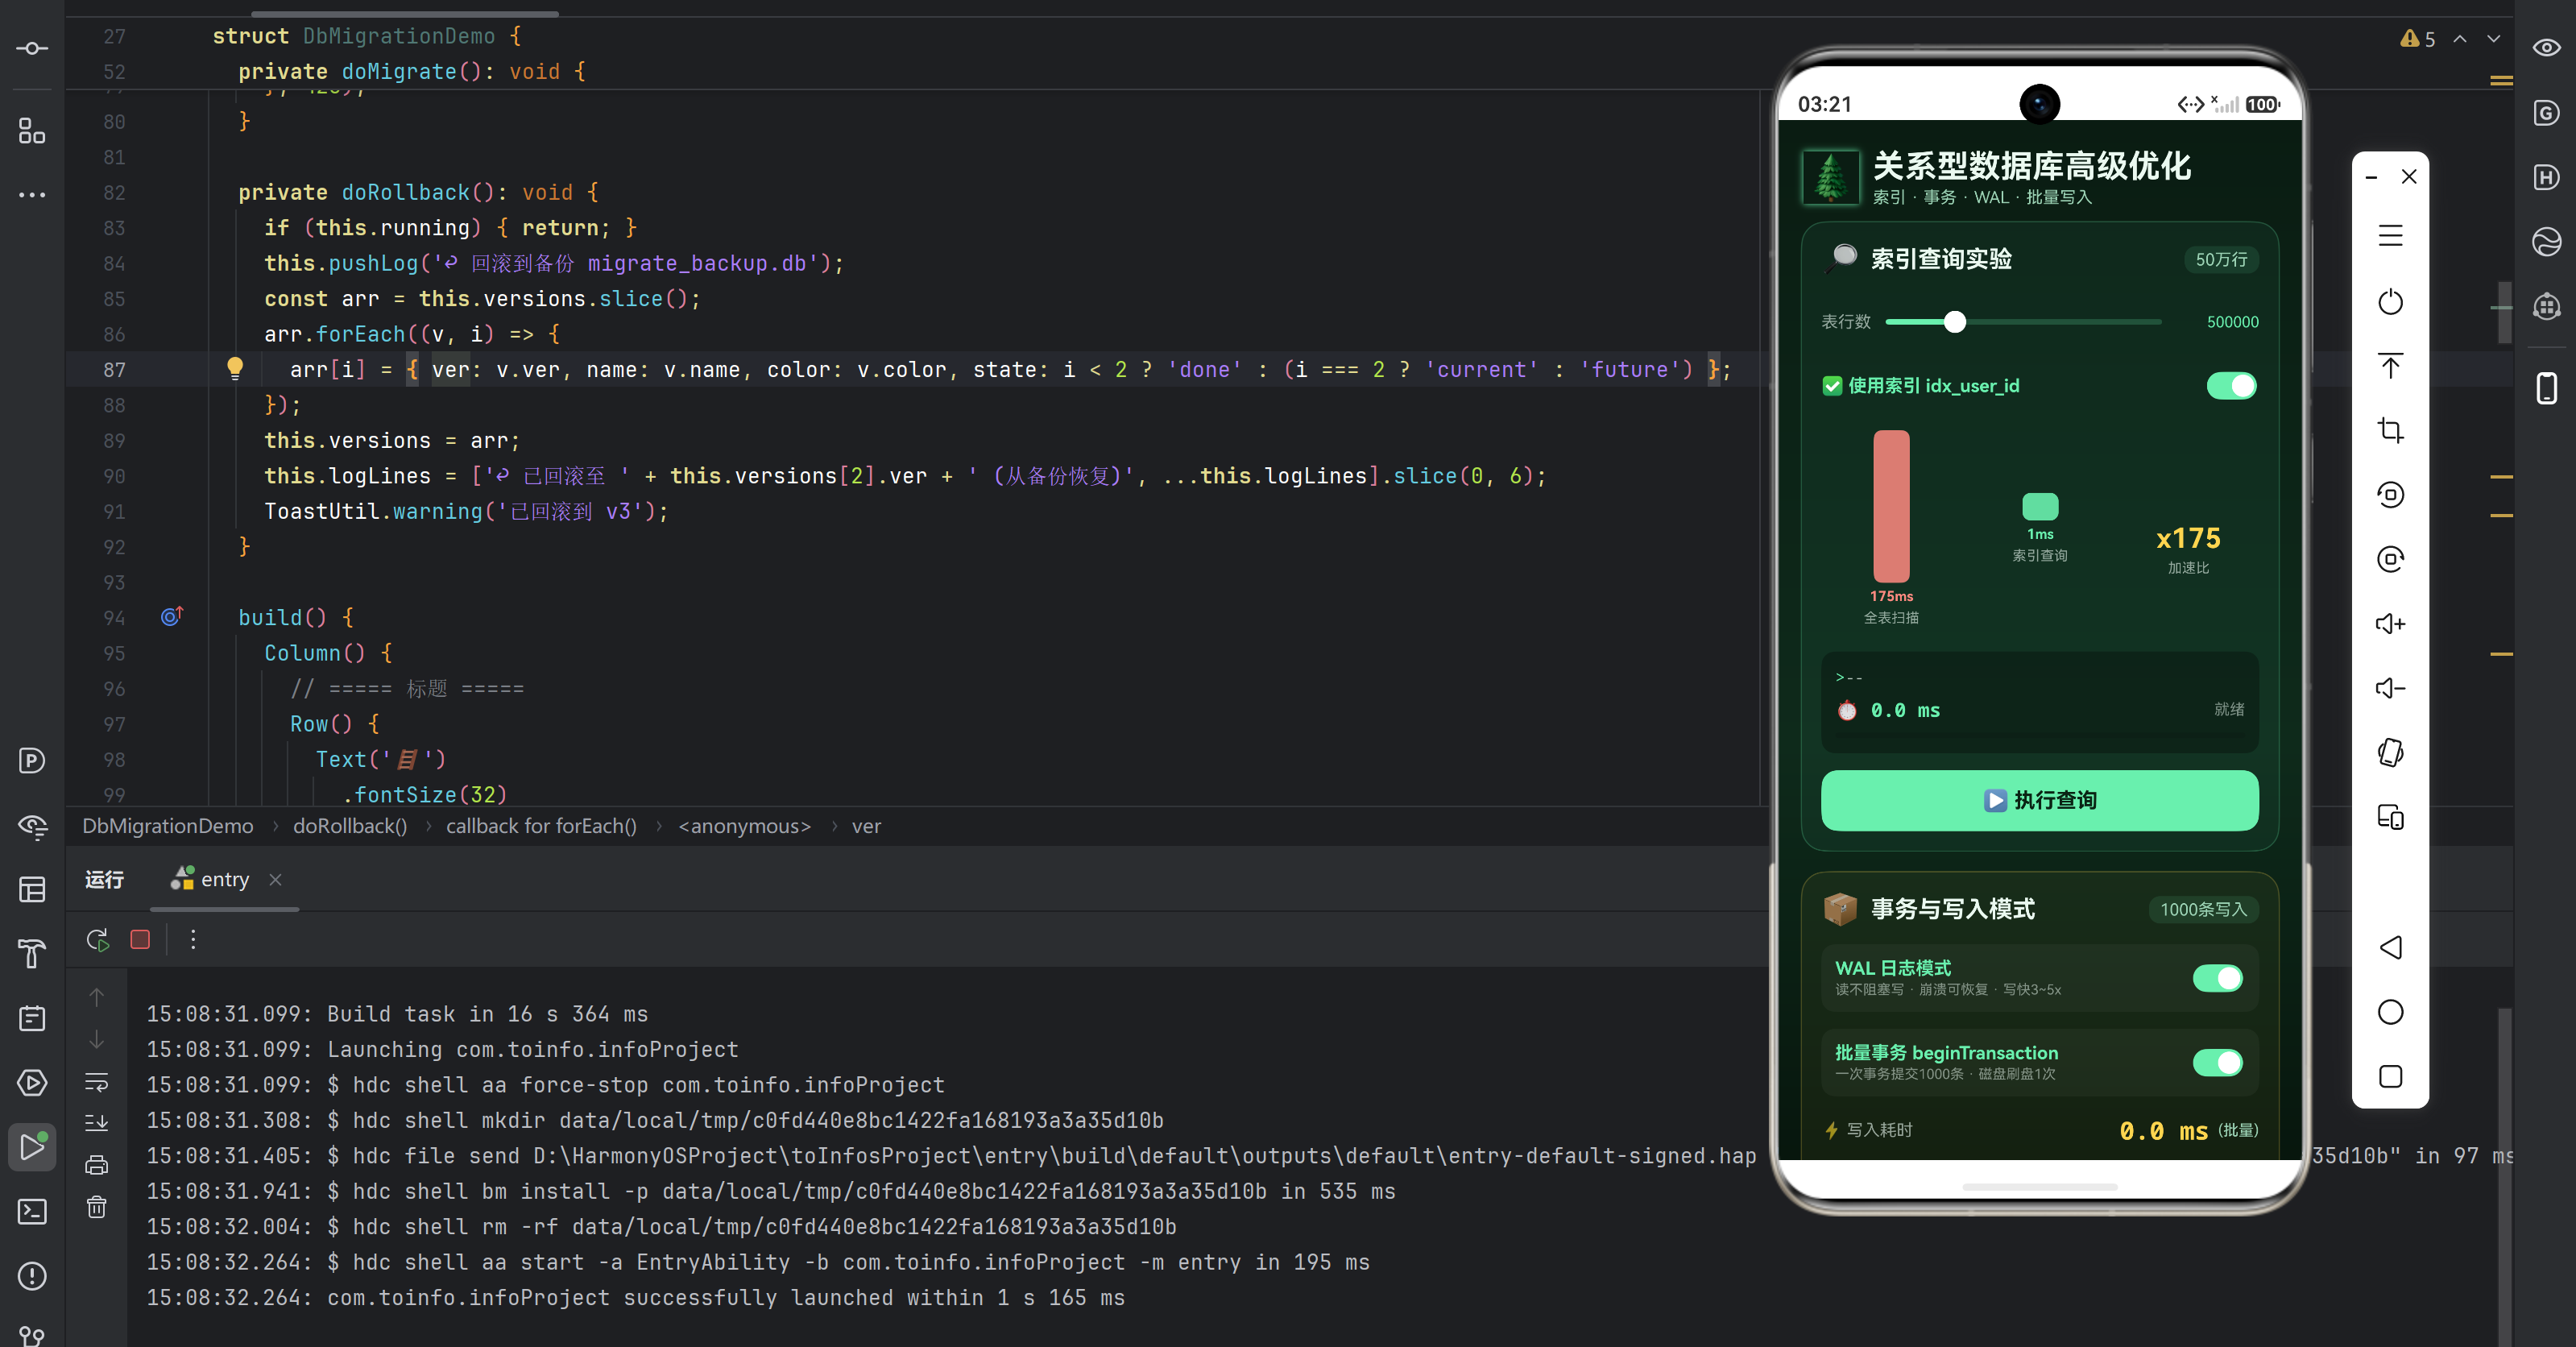
Task: Open the Commit tool window icon
Action: [x=32, y=48]
